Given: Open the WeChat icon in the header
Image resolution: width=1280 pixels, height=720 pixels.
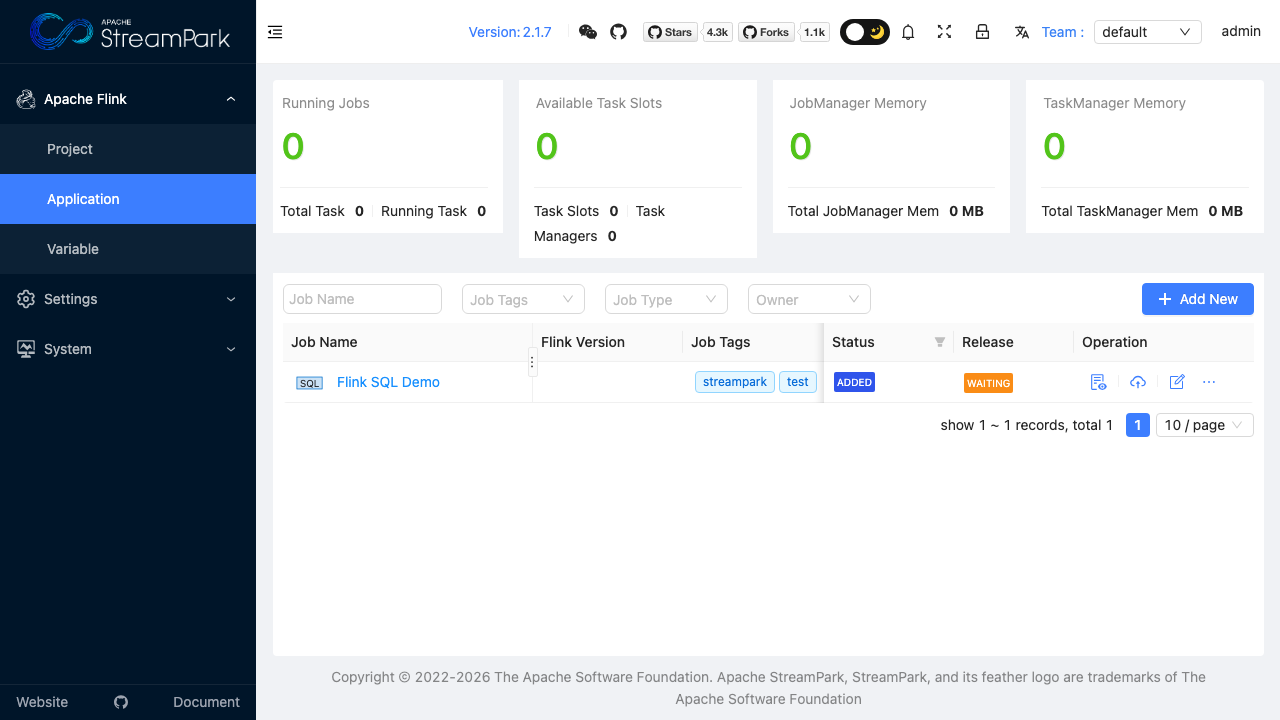Looking at the screenshot, I should [x=588, y=32].
